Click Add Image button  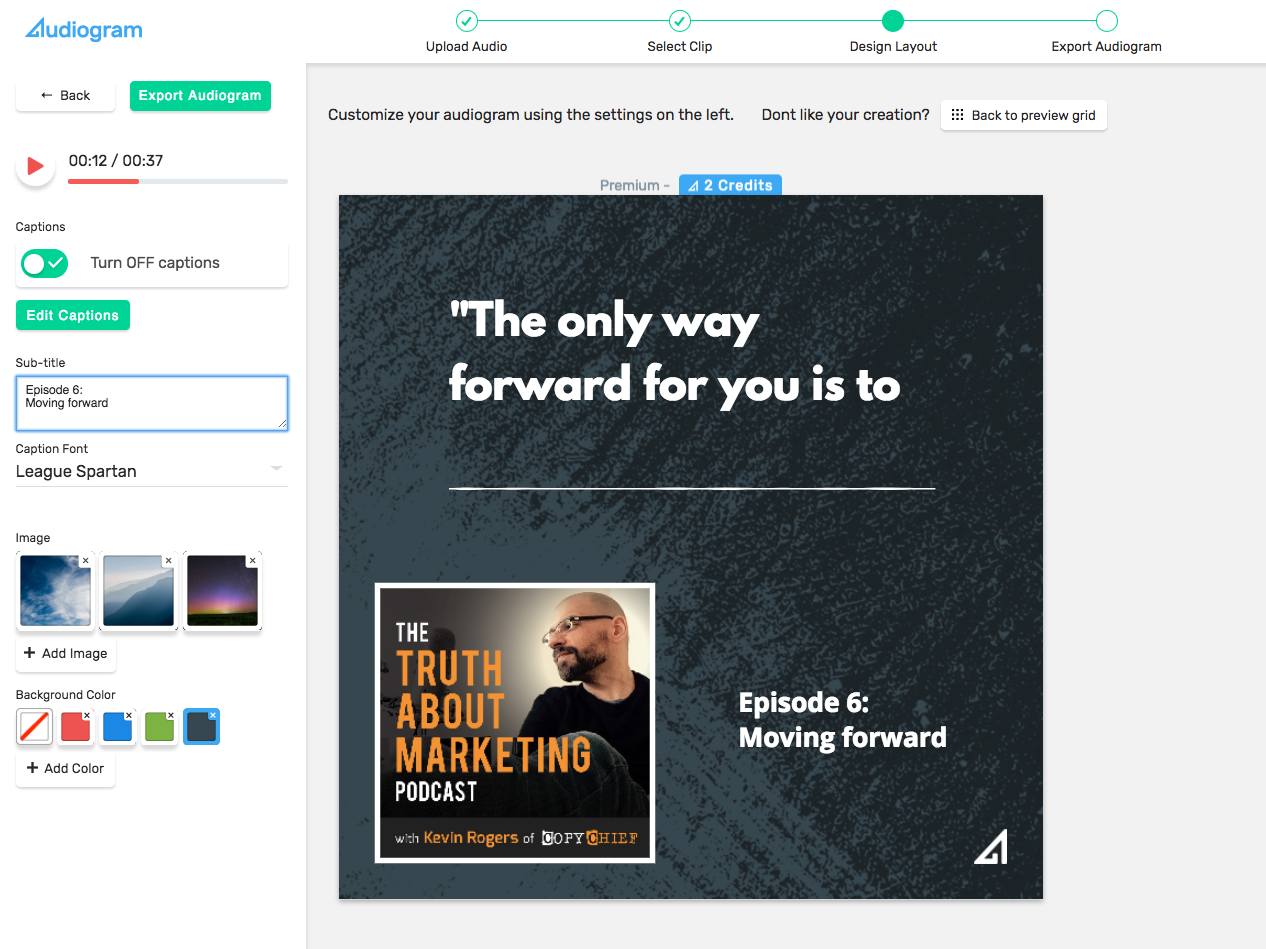click(x=65, y=653)
